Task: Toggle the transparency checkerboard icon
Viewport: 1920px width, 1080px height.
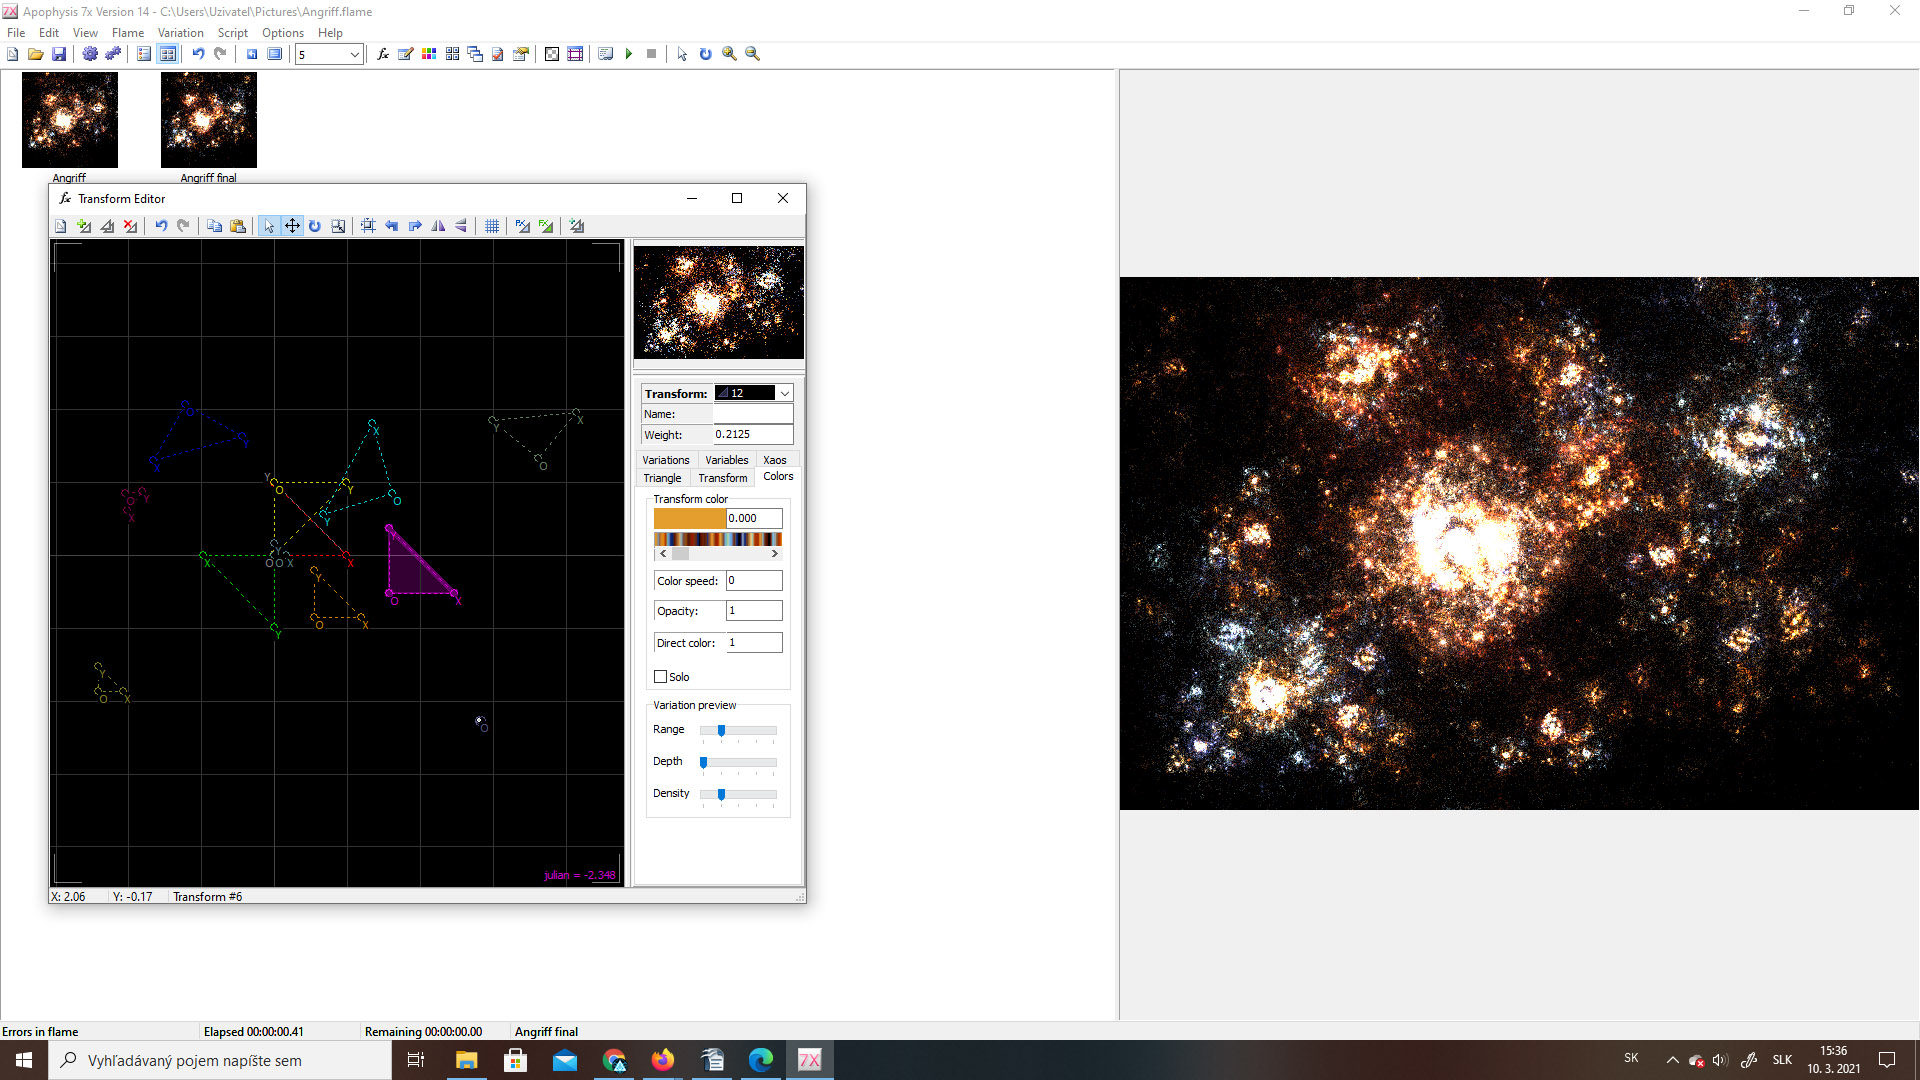Action: coord(552,54)
